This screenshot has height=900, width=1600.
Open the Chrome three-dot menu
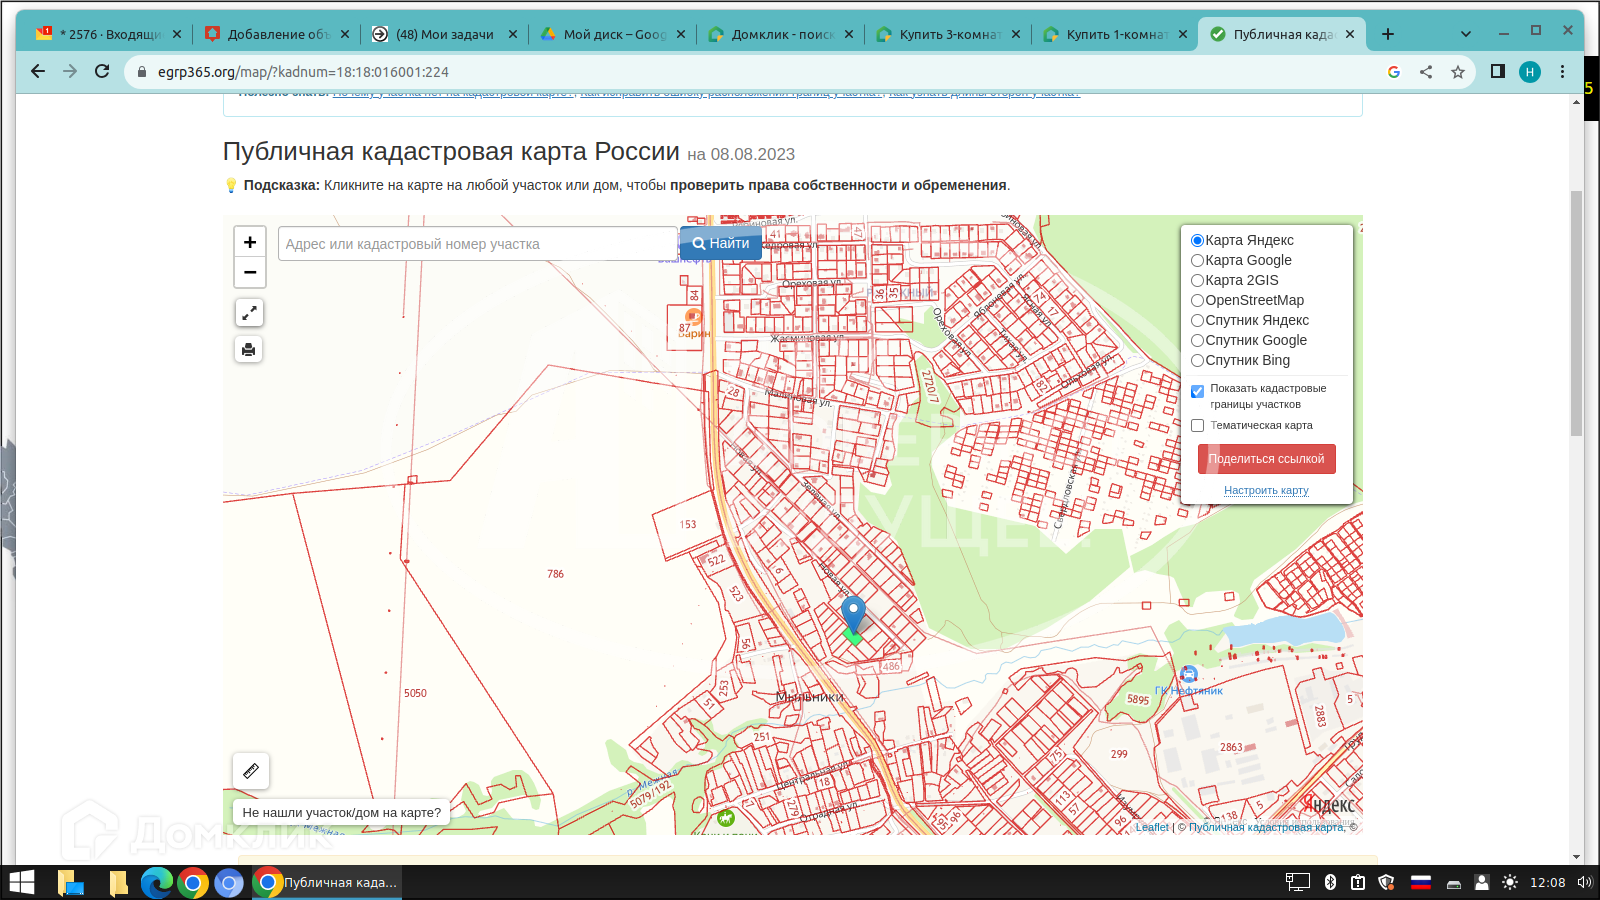pyautogui.click(x=1563, y=72)
